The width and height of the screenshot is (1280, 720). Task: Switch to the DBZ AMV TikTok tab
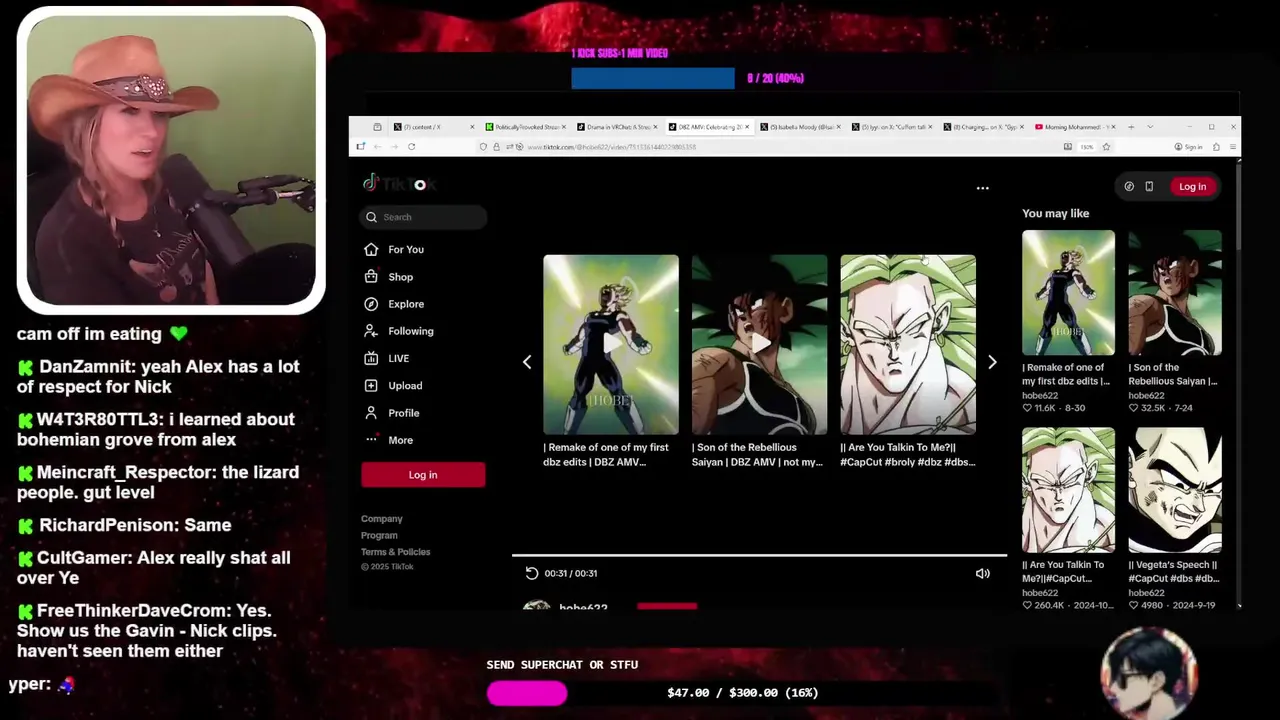pyautogui.click(x=708, y=127)
